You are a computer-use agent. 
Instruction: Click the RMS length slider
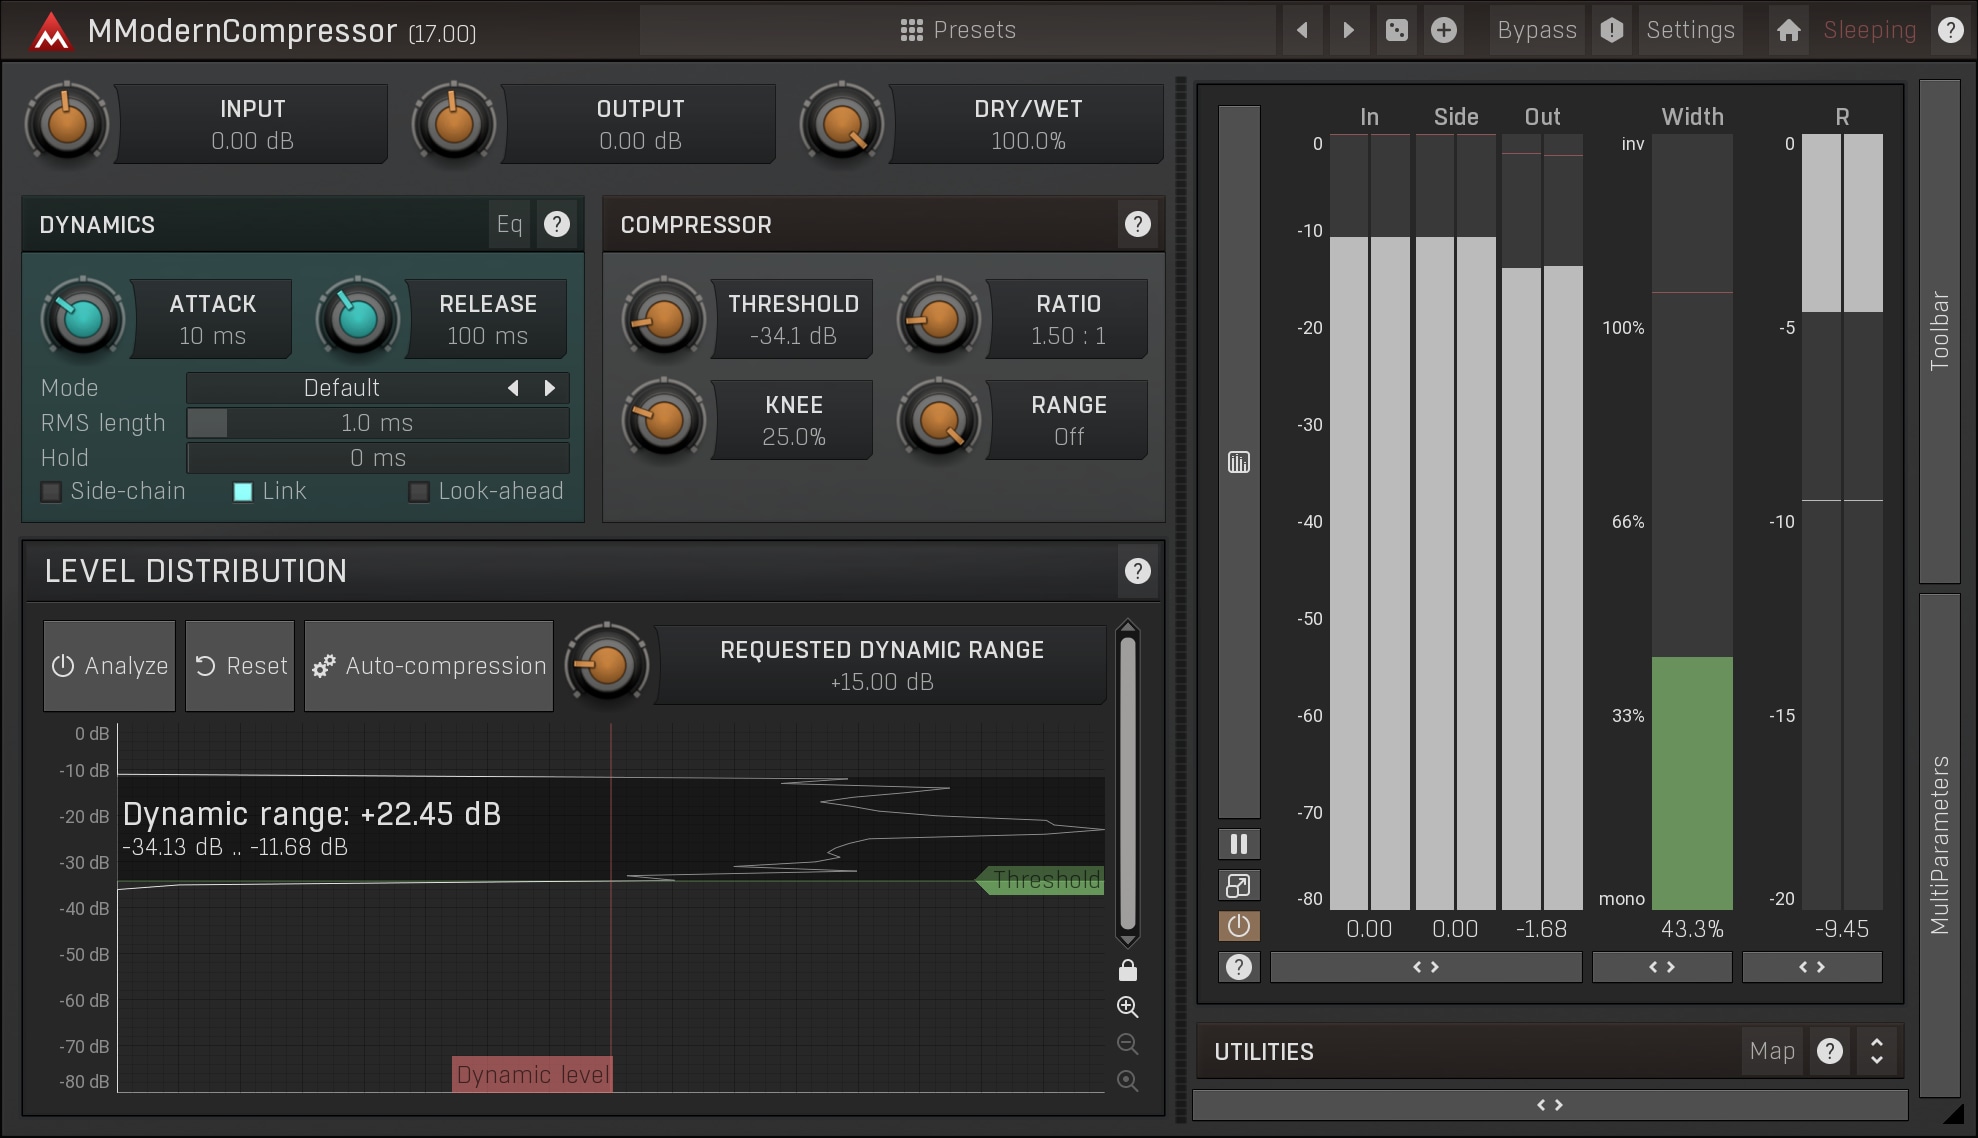[x=377, y=423]
